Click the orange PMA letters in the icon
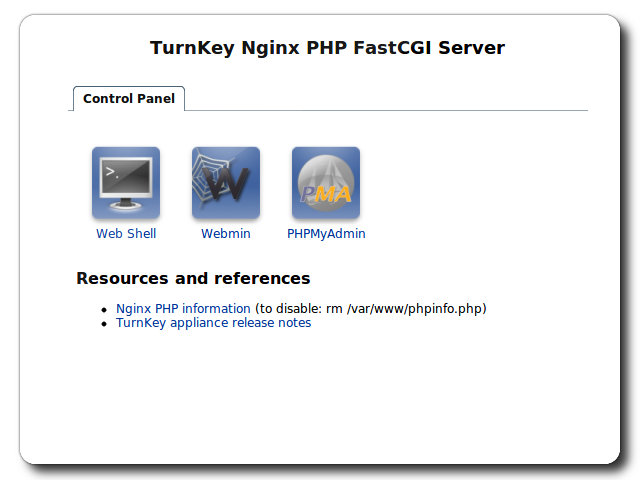Image resolution: width=640 pixels, height=480 pixels. coord(326,194)
